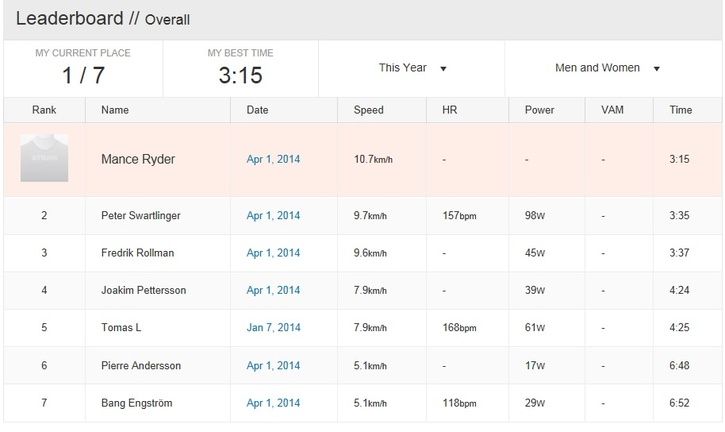Click the HR column header
725x432 pixels.
click(449, 110)
